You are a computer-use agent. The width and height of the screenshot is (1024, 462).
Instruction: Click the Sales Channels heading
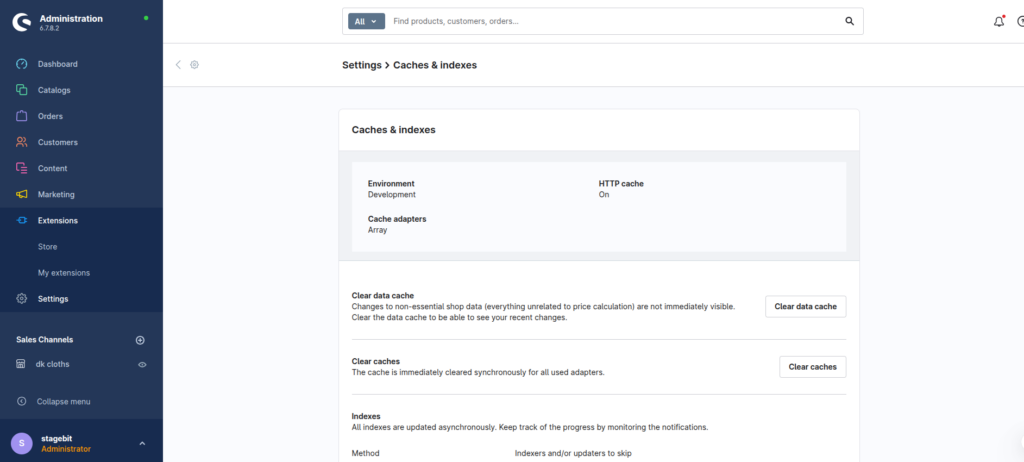coord(44,340)
